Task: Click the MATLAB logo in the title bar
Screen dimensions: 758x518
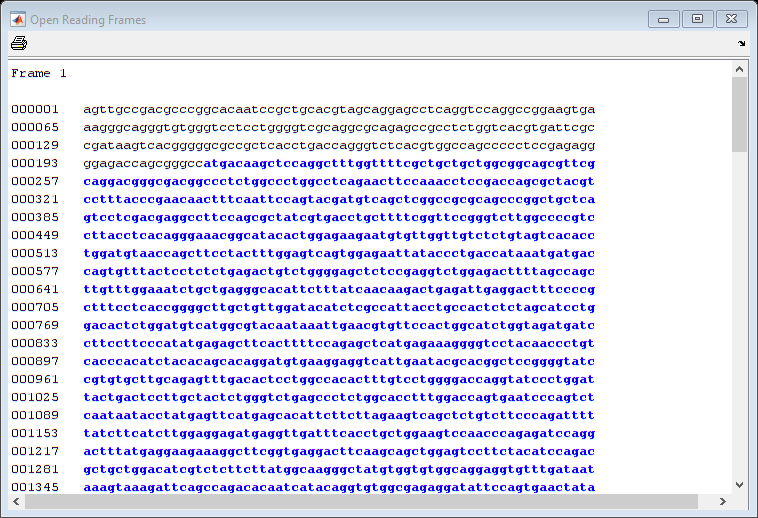Action: 18,19
